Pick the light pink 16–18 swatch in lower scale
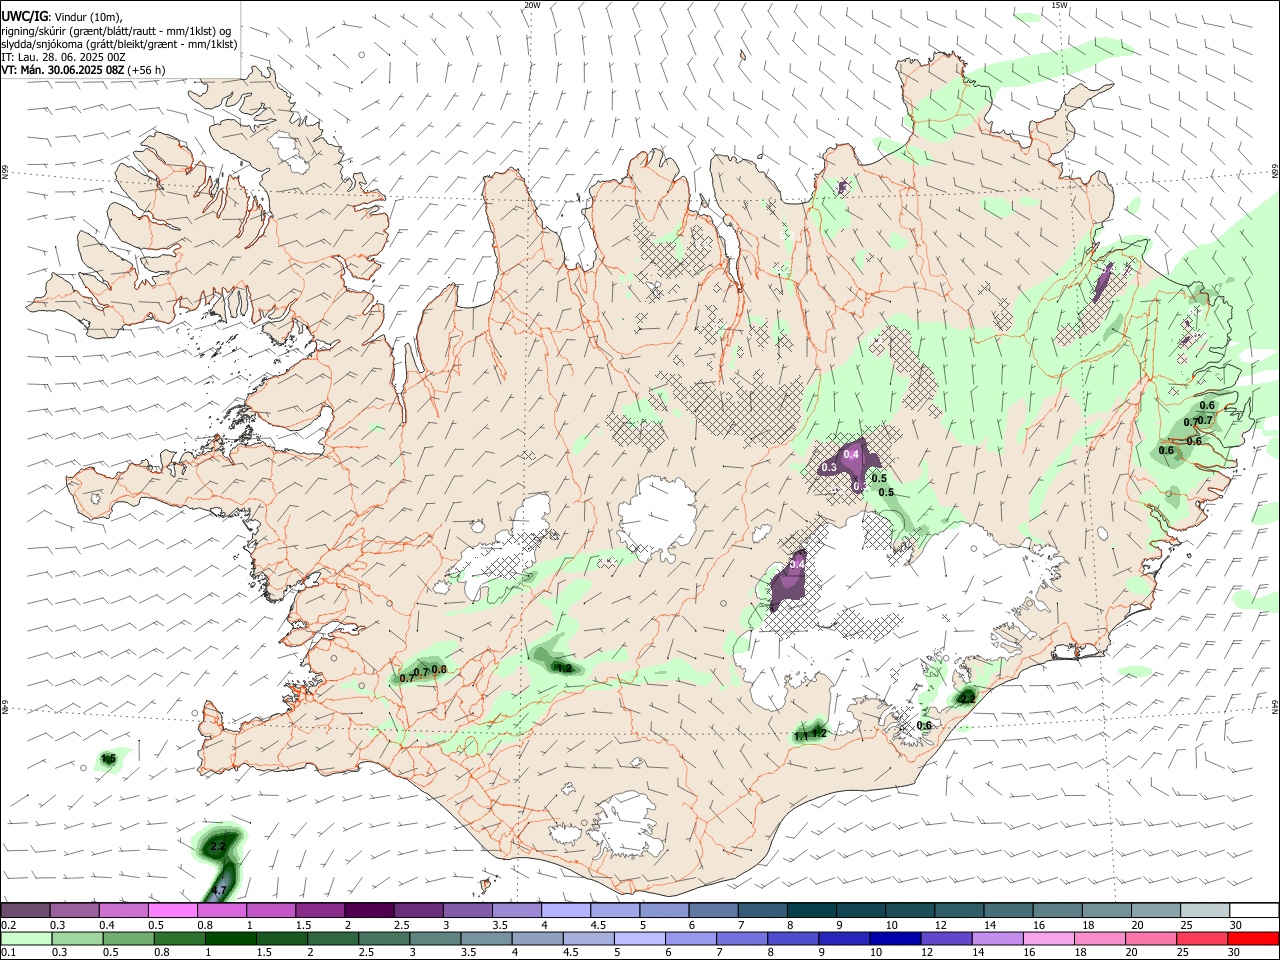The image size is (1280, 960). pos(1049,938)
